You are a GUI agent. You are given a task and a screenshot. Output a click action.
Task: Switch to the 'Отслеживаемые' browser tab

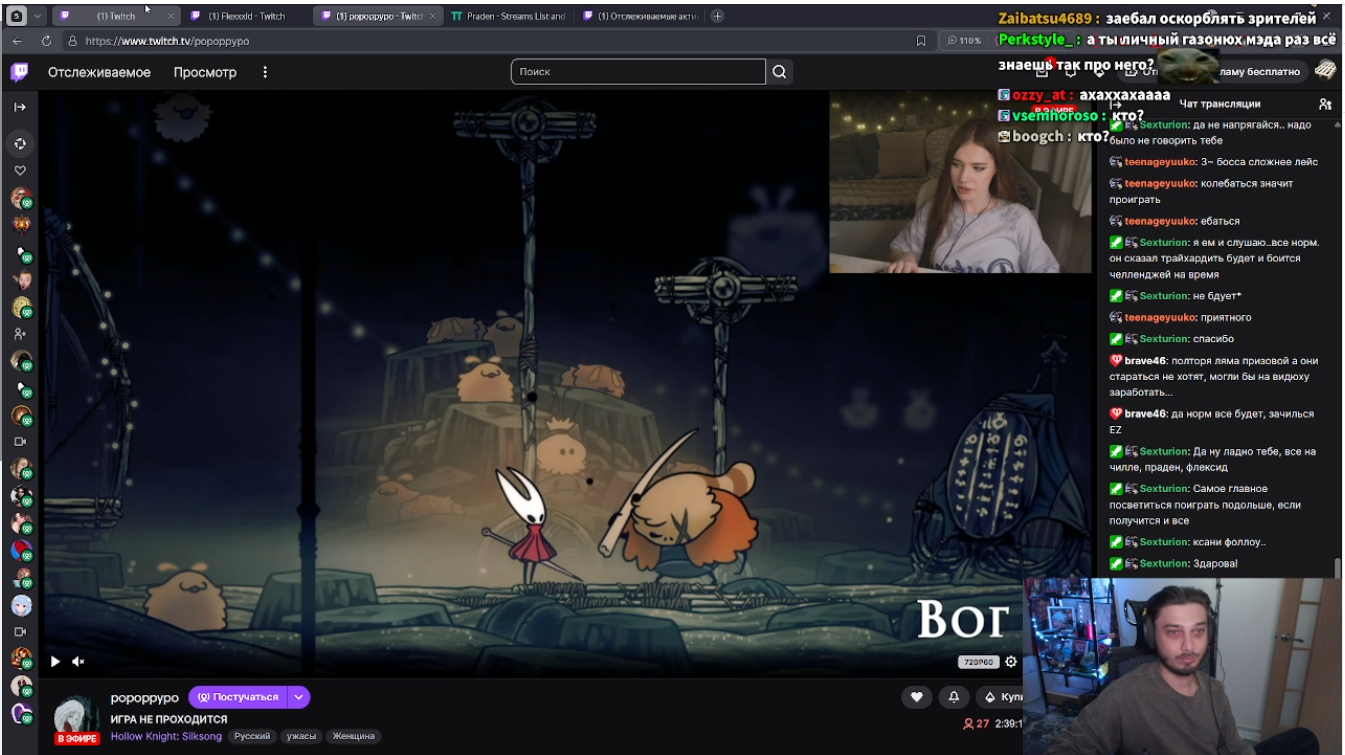(x=638, y=16)
